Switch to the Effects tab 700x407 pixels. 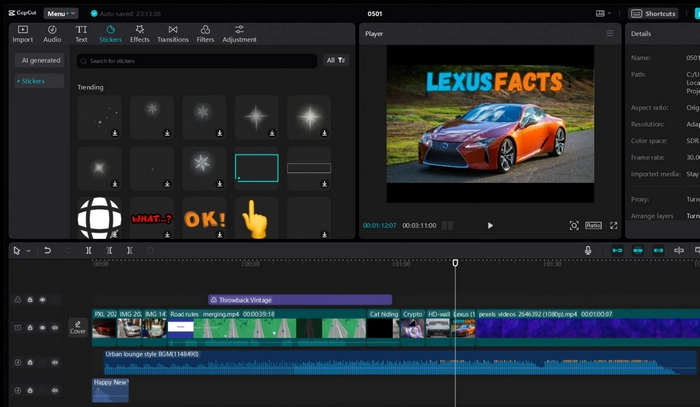[x=140, y=34]
